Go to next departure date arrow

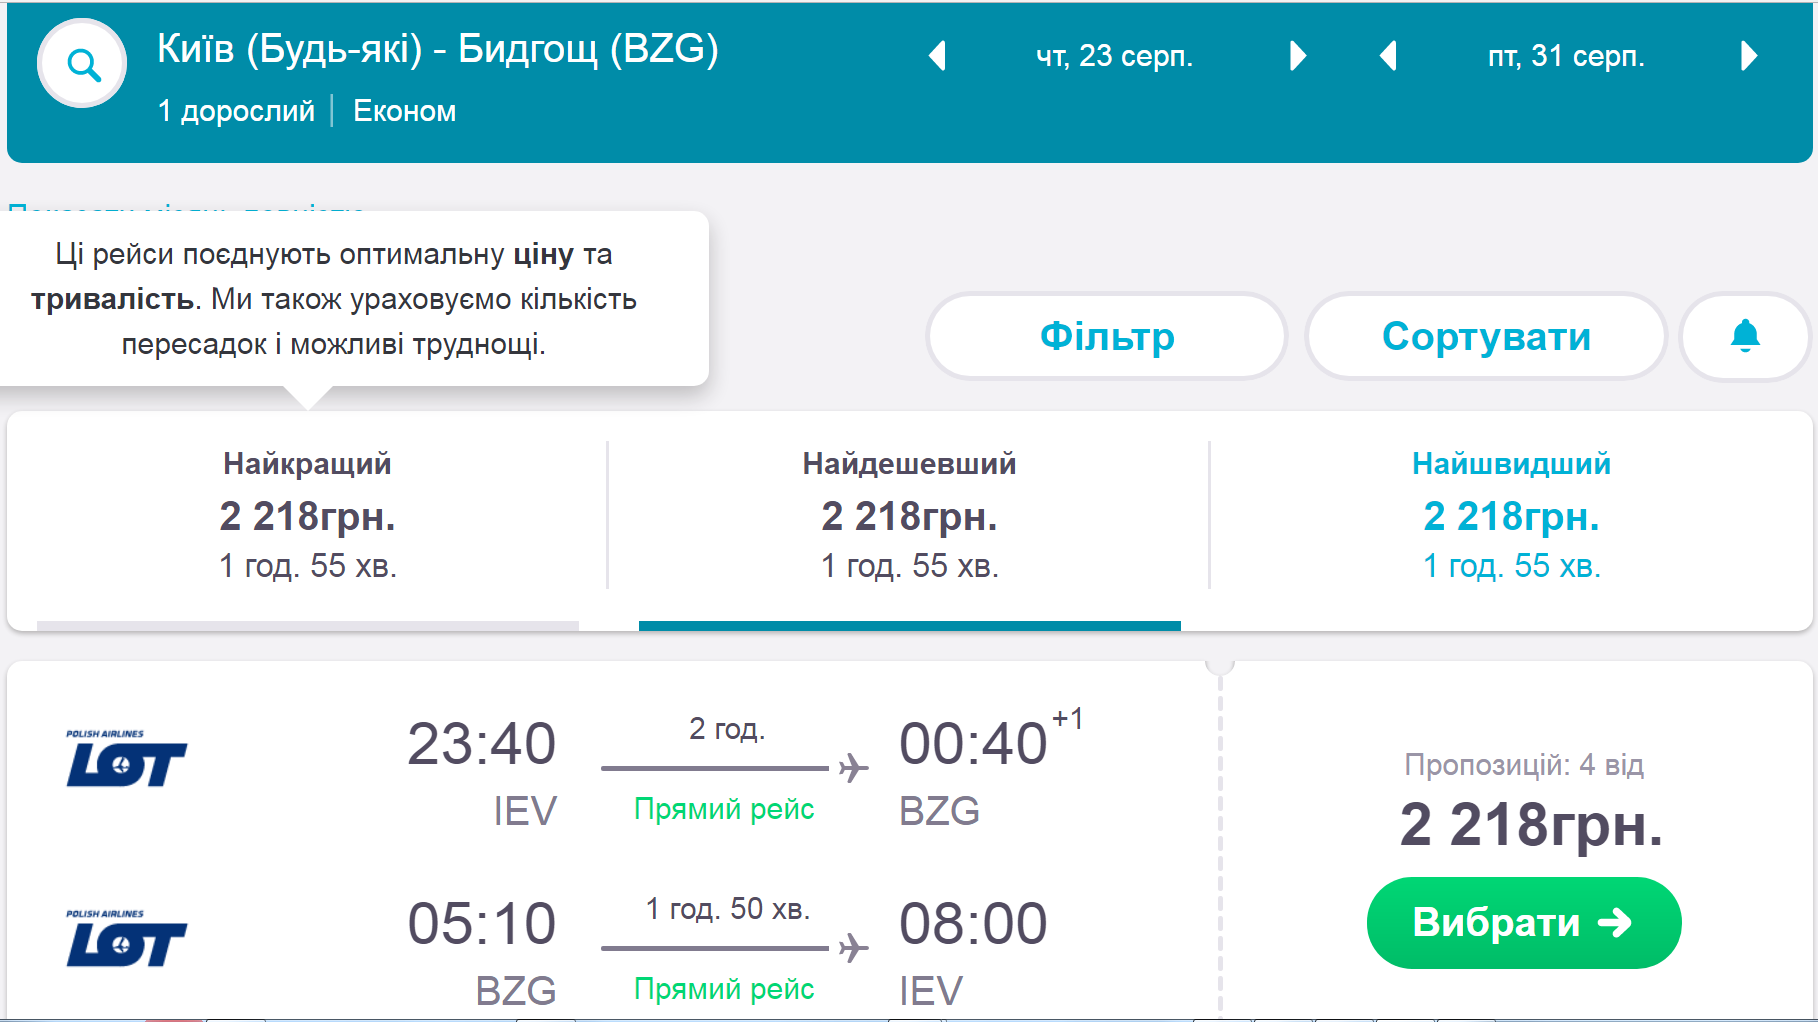coord(1297,56)
